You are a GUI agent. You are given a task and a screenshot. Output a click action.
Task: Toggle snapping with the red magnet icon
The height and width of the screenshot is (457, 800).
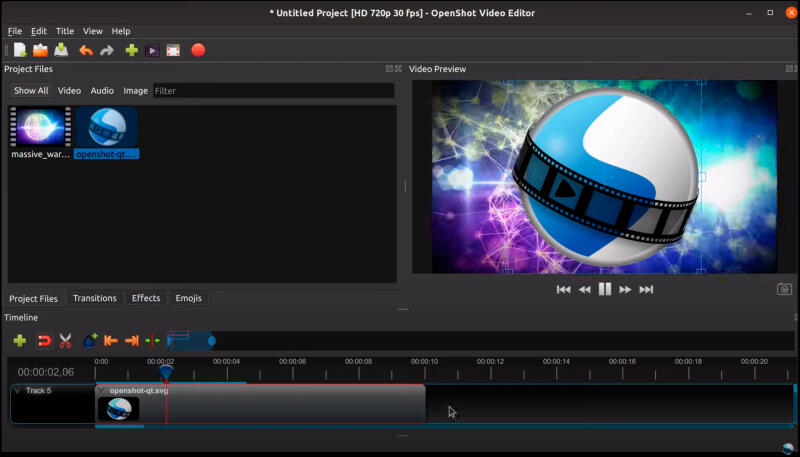(x=44, y=341)
